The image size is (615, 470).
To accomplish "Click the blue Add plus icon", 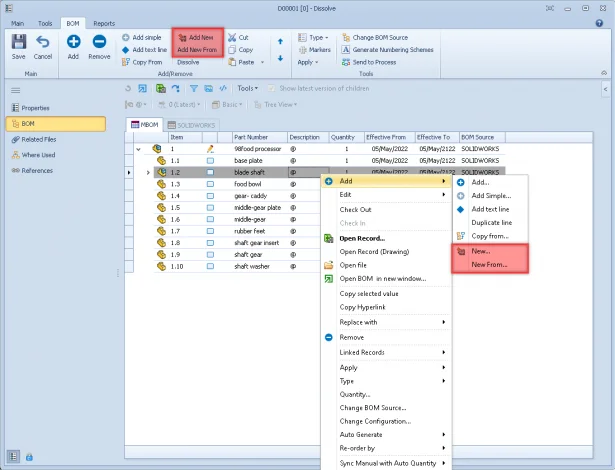I will 74,42.
